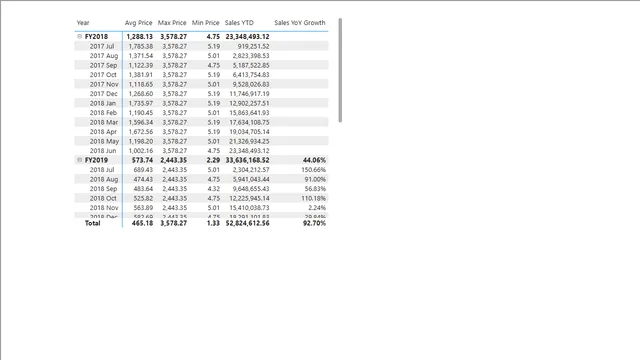Viewport: 640px width, 360px height.
Task: Sort by Avg Price column header
Action: 138,23
